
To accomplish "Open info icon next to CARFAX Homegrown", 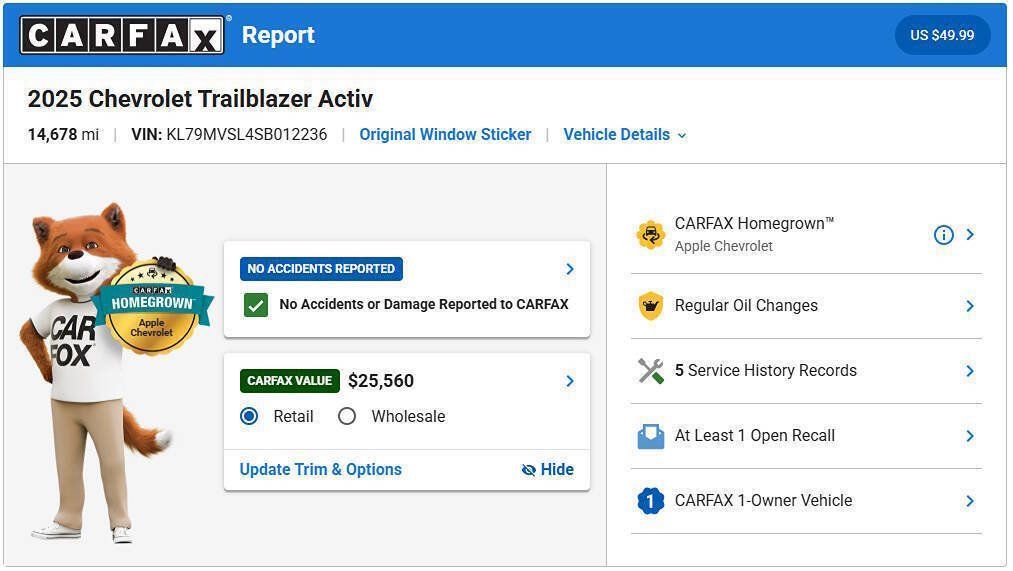I will click(x=943, y=235).
